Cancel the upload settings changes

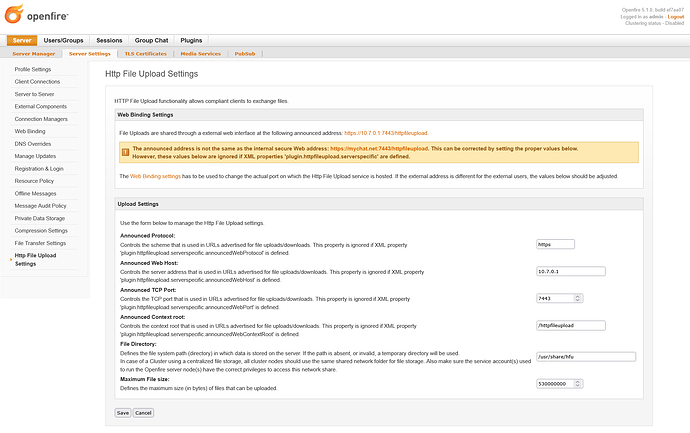point(143,413)
